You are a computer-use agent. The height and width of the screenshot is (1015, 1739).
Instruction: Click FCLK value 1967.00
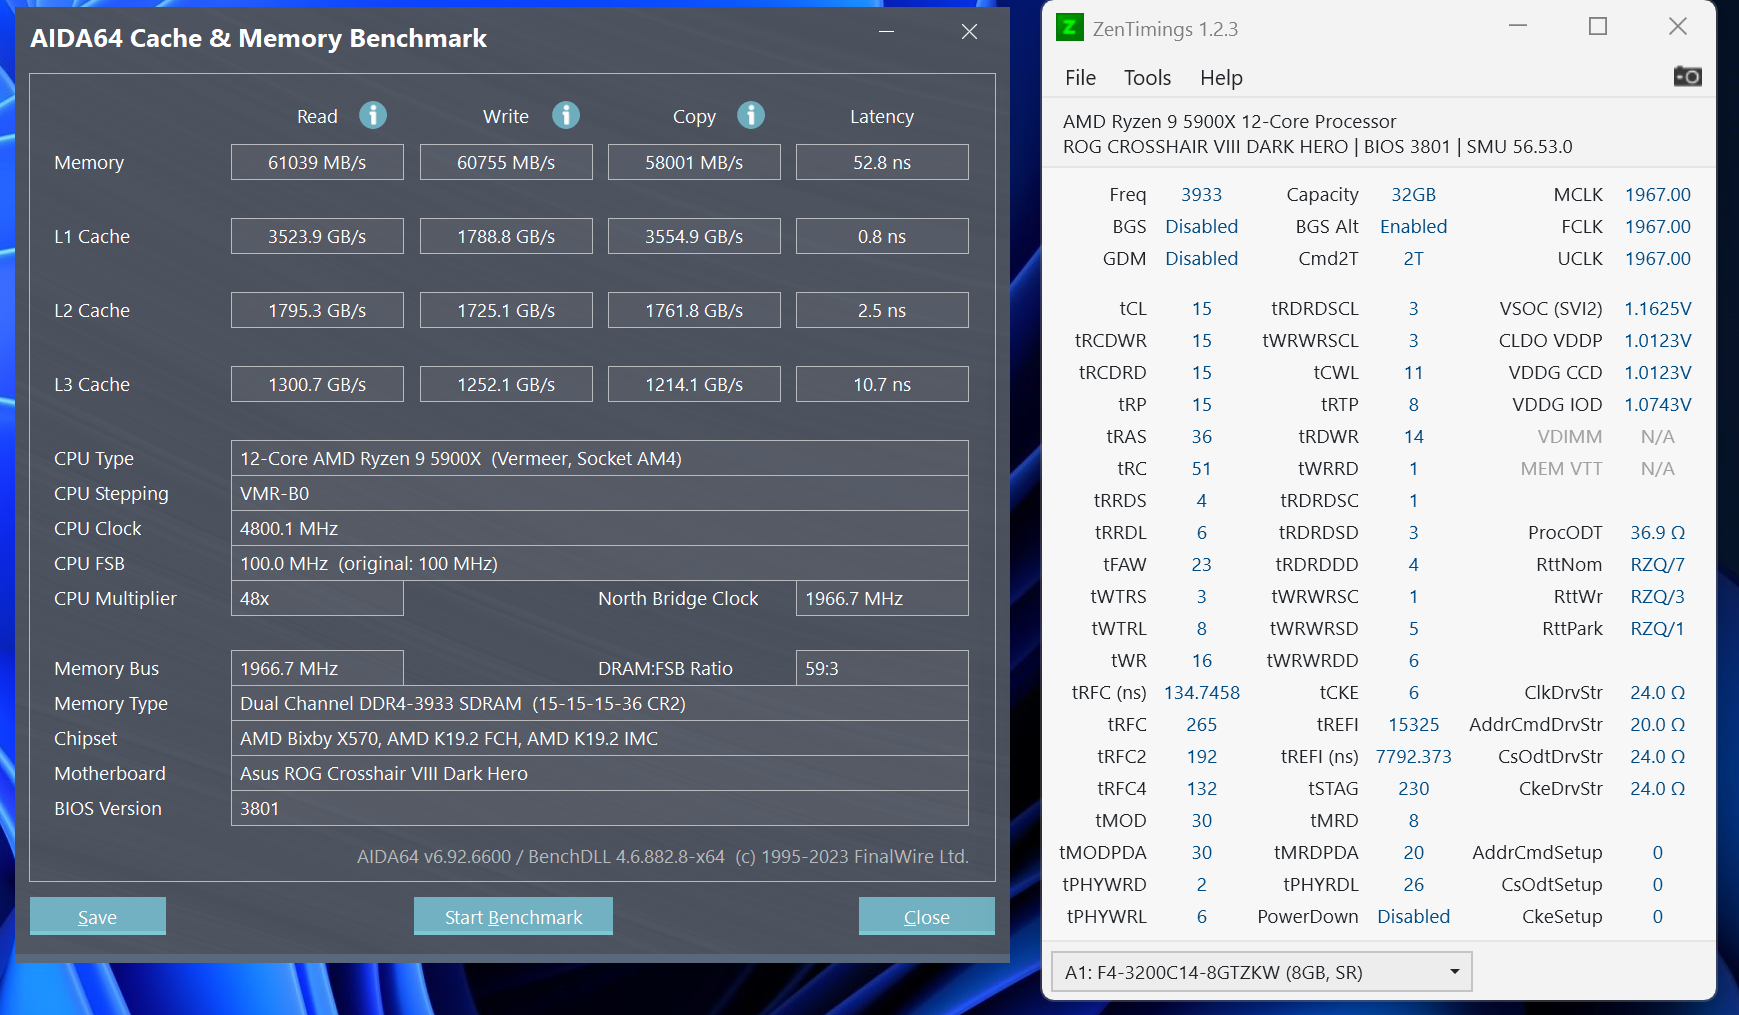[1657, 226]
